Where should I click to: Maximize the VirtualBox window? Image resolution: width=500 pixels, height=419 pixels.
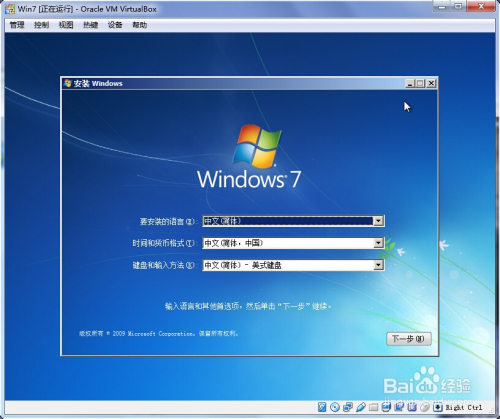pos(459,7)
